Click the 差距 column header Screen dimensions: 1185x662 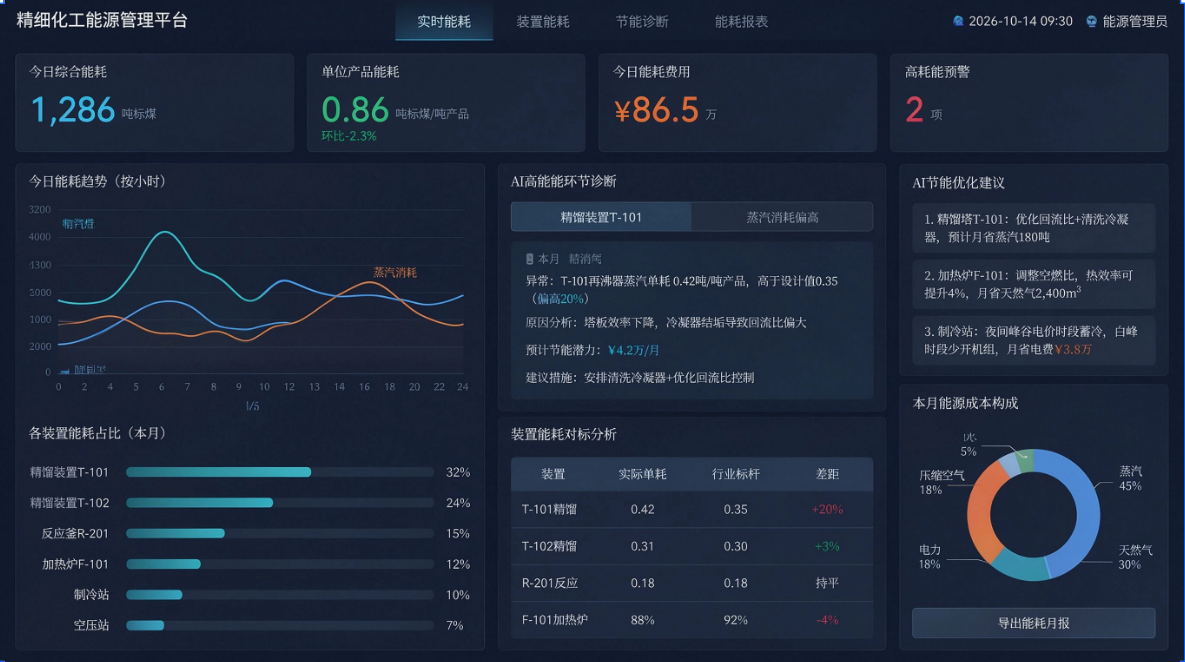827,474
